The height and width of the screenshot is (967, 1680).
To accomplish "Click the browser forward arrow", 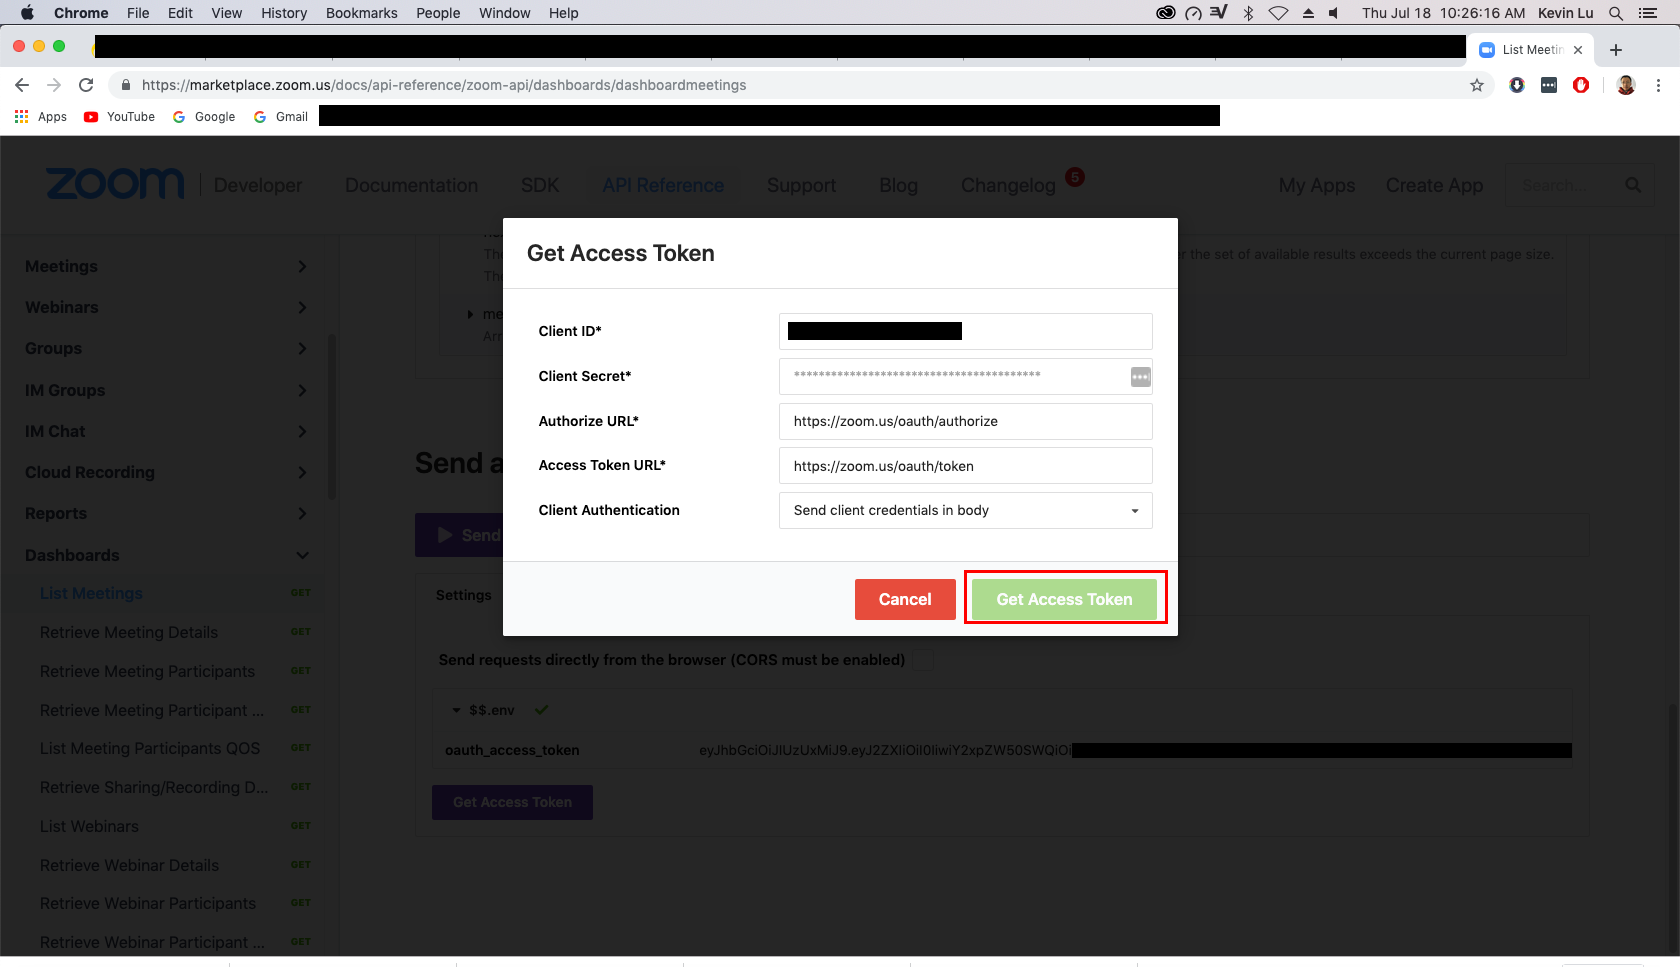I will pos(54,85).
